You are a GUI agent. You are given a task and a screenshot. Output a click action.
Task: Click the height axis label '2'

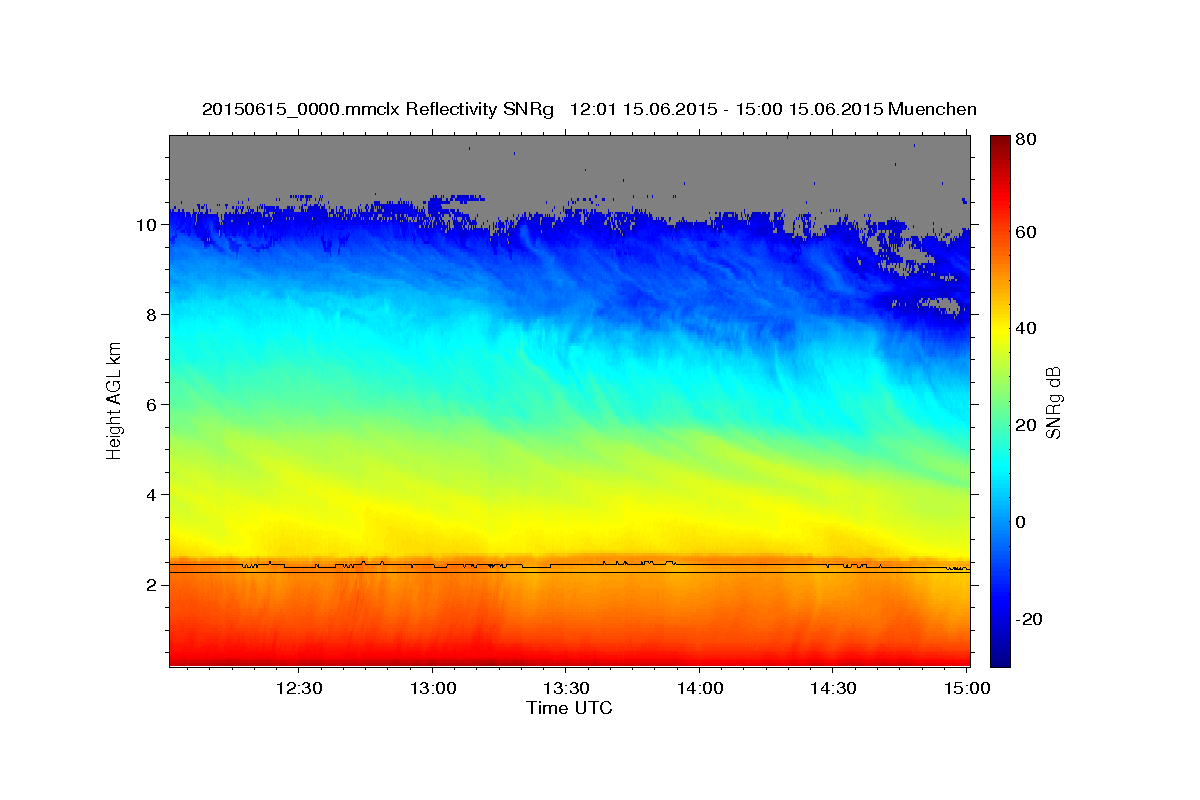click(x=150, y=585)
